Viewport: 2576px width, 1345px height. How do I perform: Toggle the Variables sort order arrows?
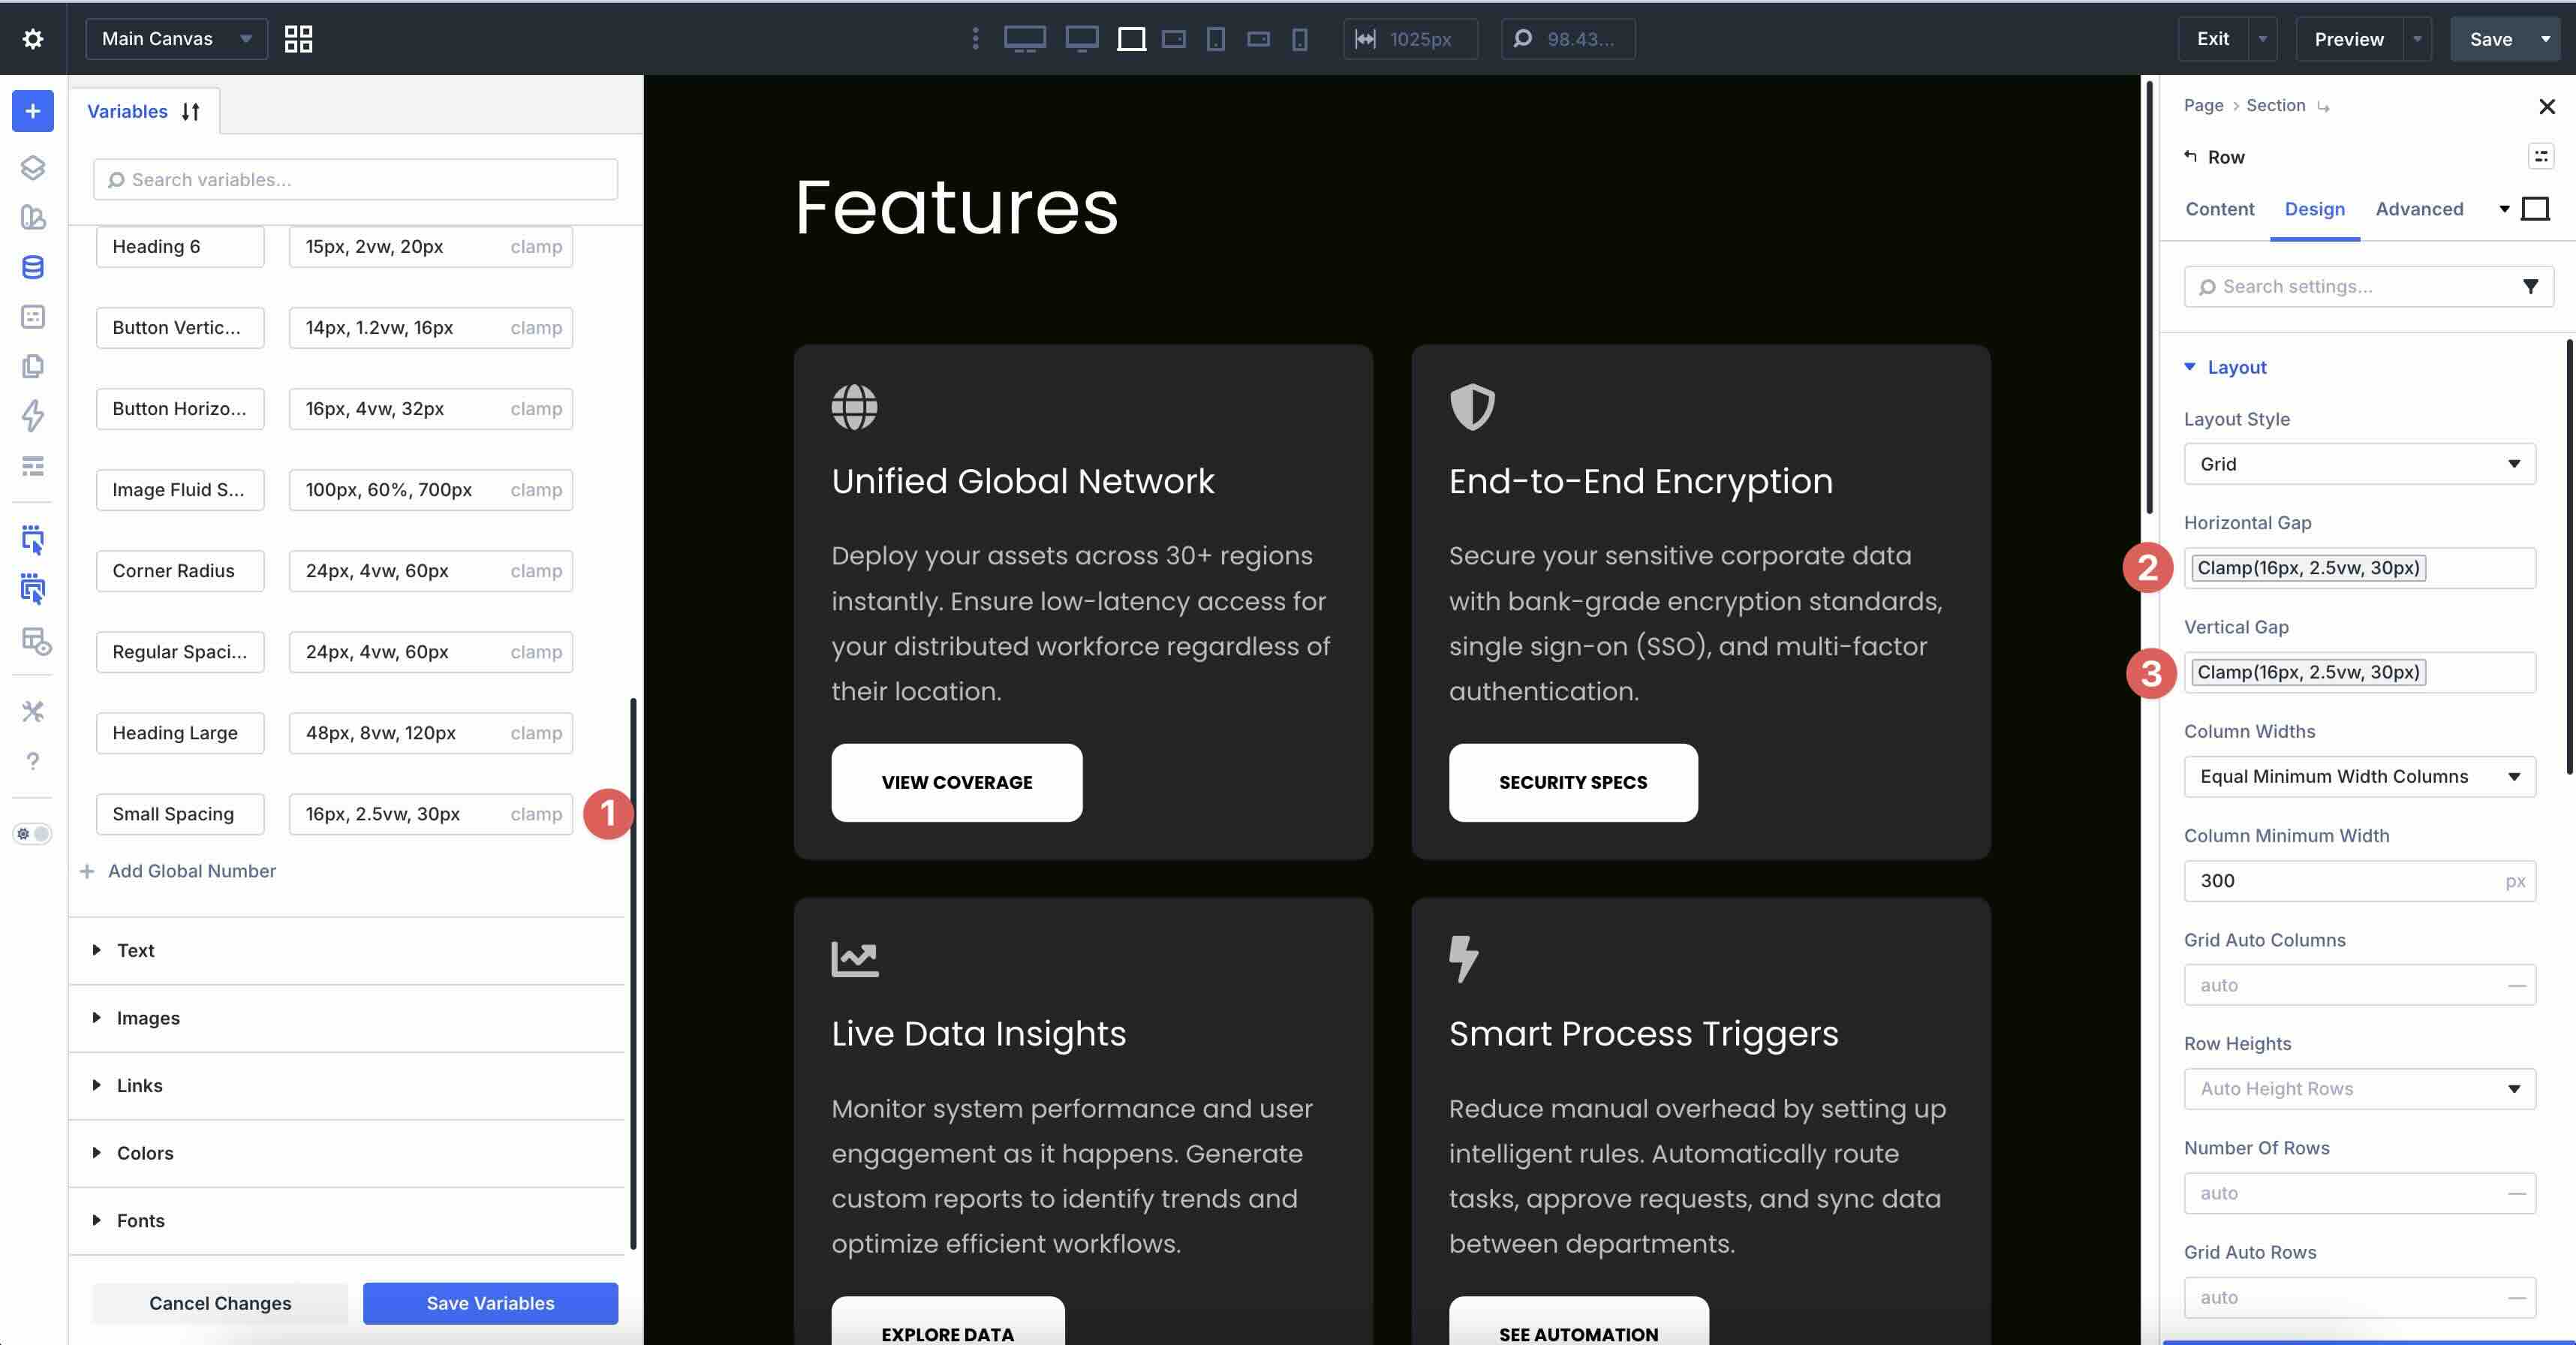click(x=191, y=112)
